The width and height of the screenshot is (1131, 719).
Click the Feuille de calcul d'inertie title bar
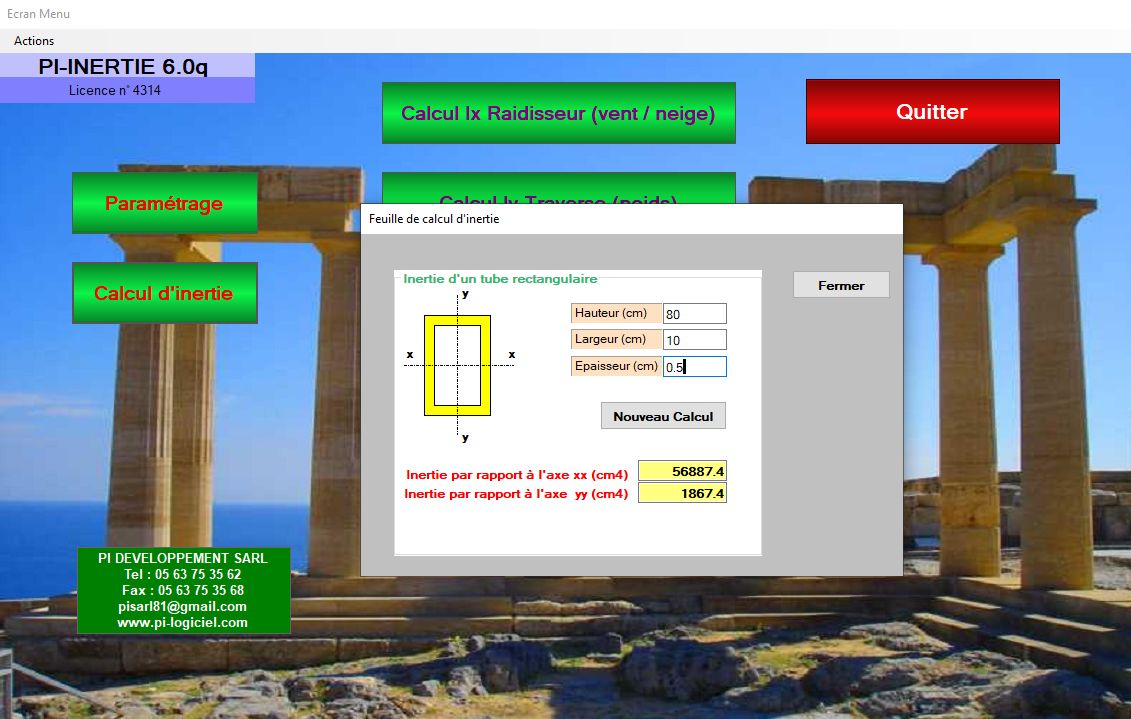click(630, 219)
